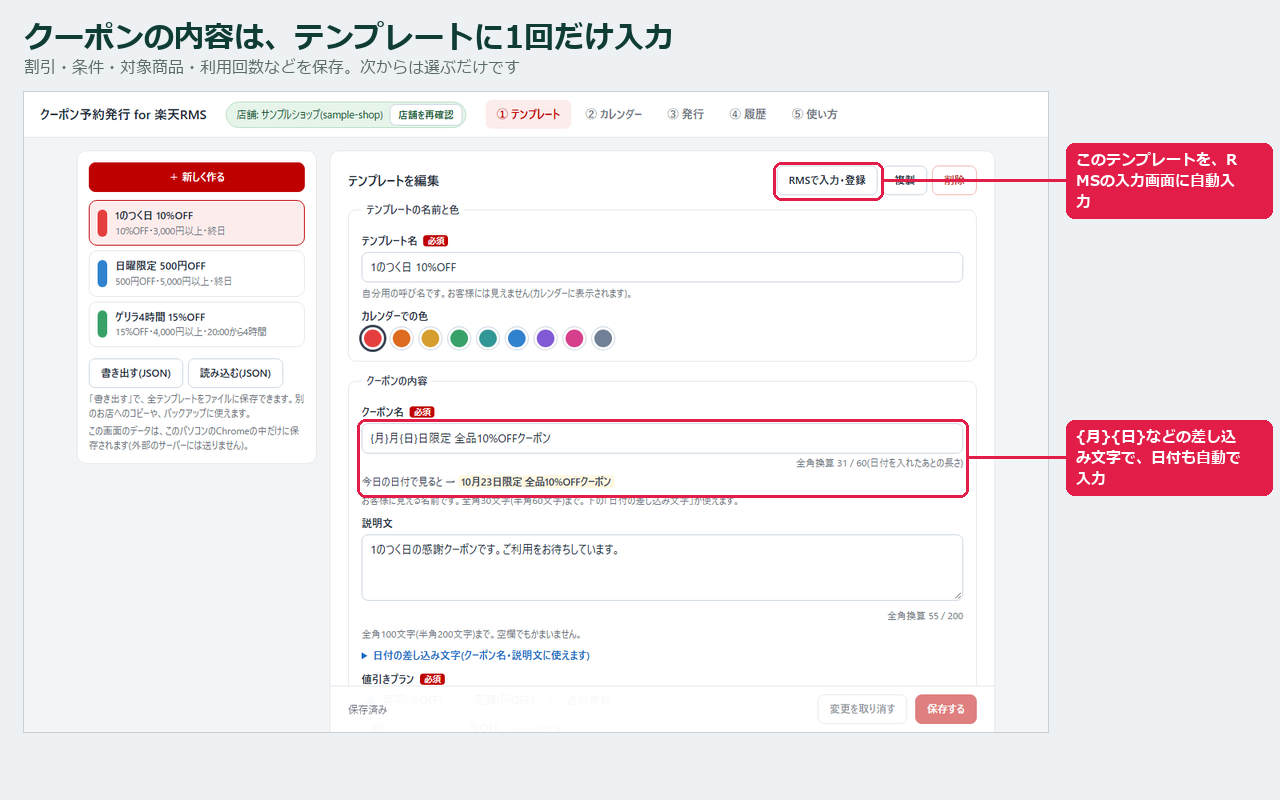Focus the クーポン名 input field
This screenshot has height=800, width=1280.
662,438
